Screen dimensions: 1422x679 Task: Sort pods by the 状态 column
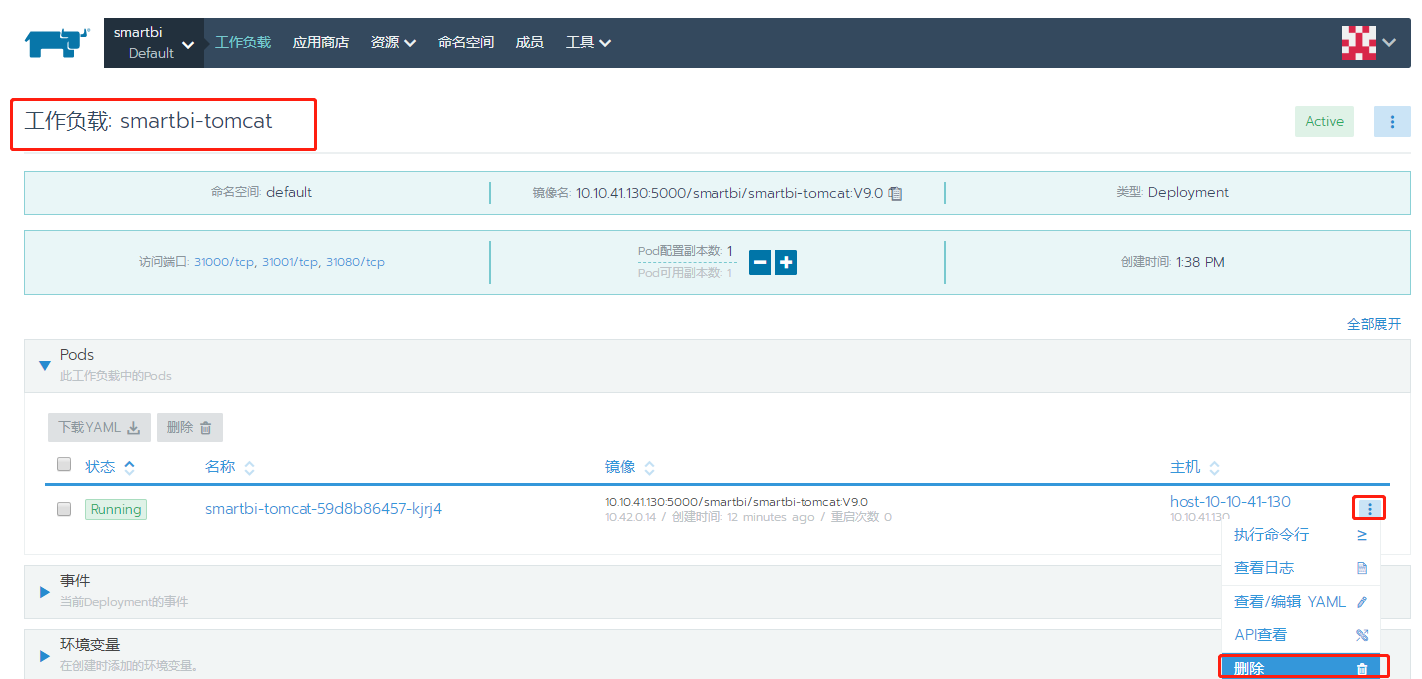(x=110, y=467)
